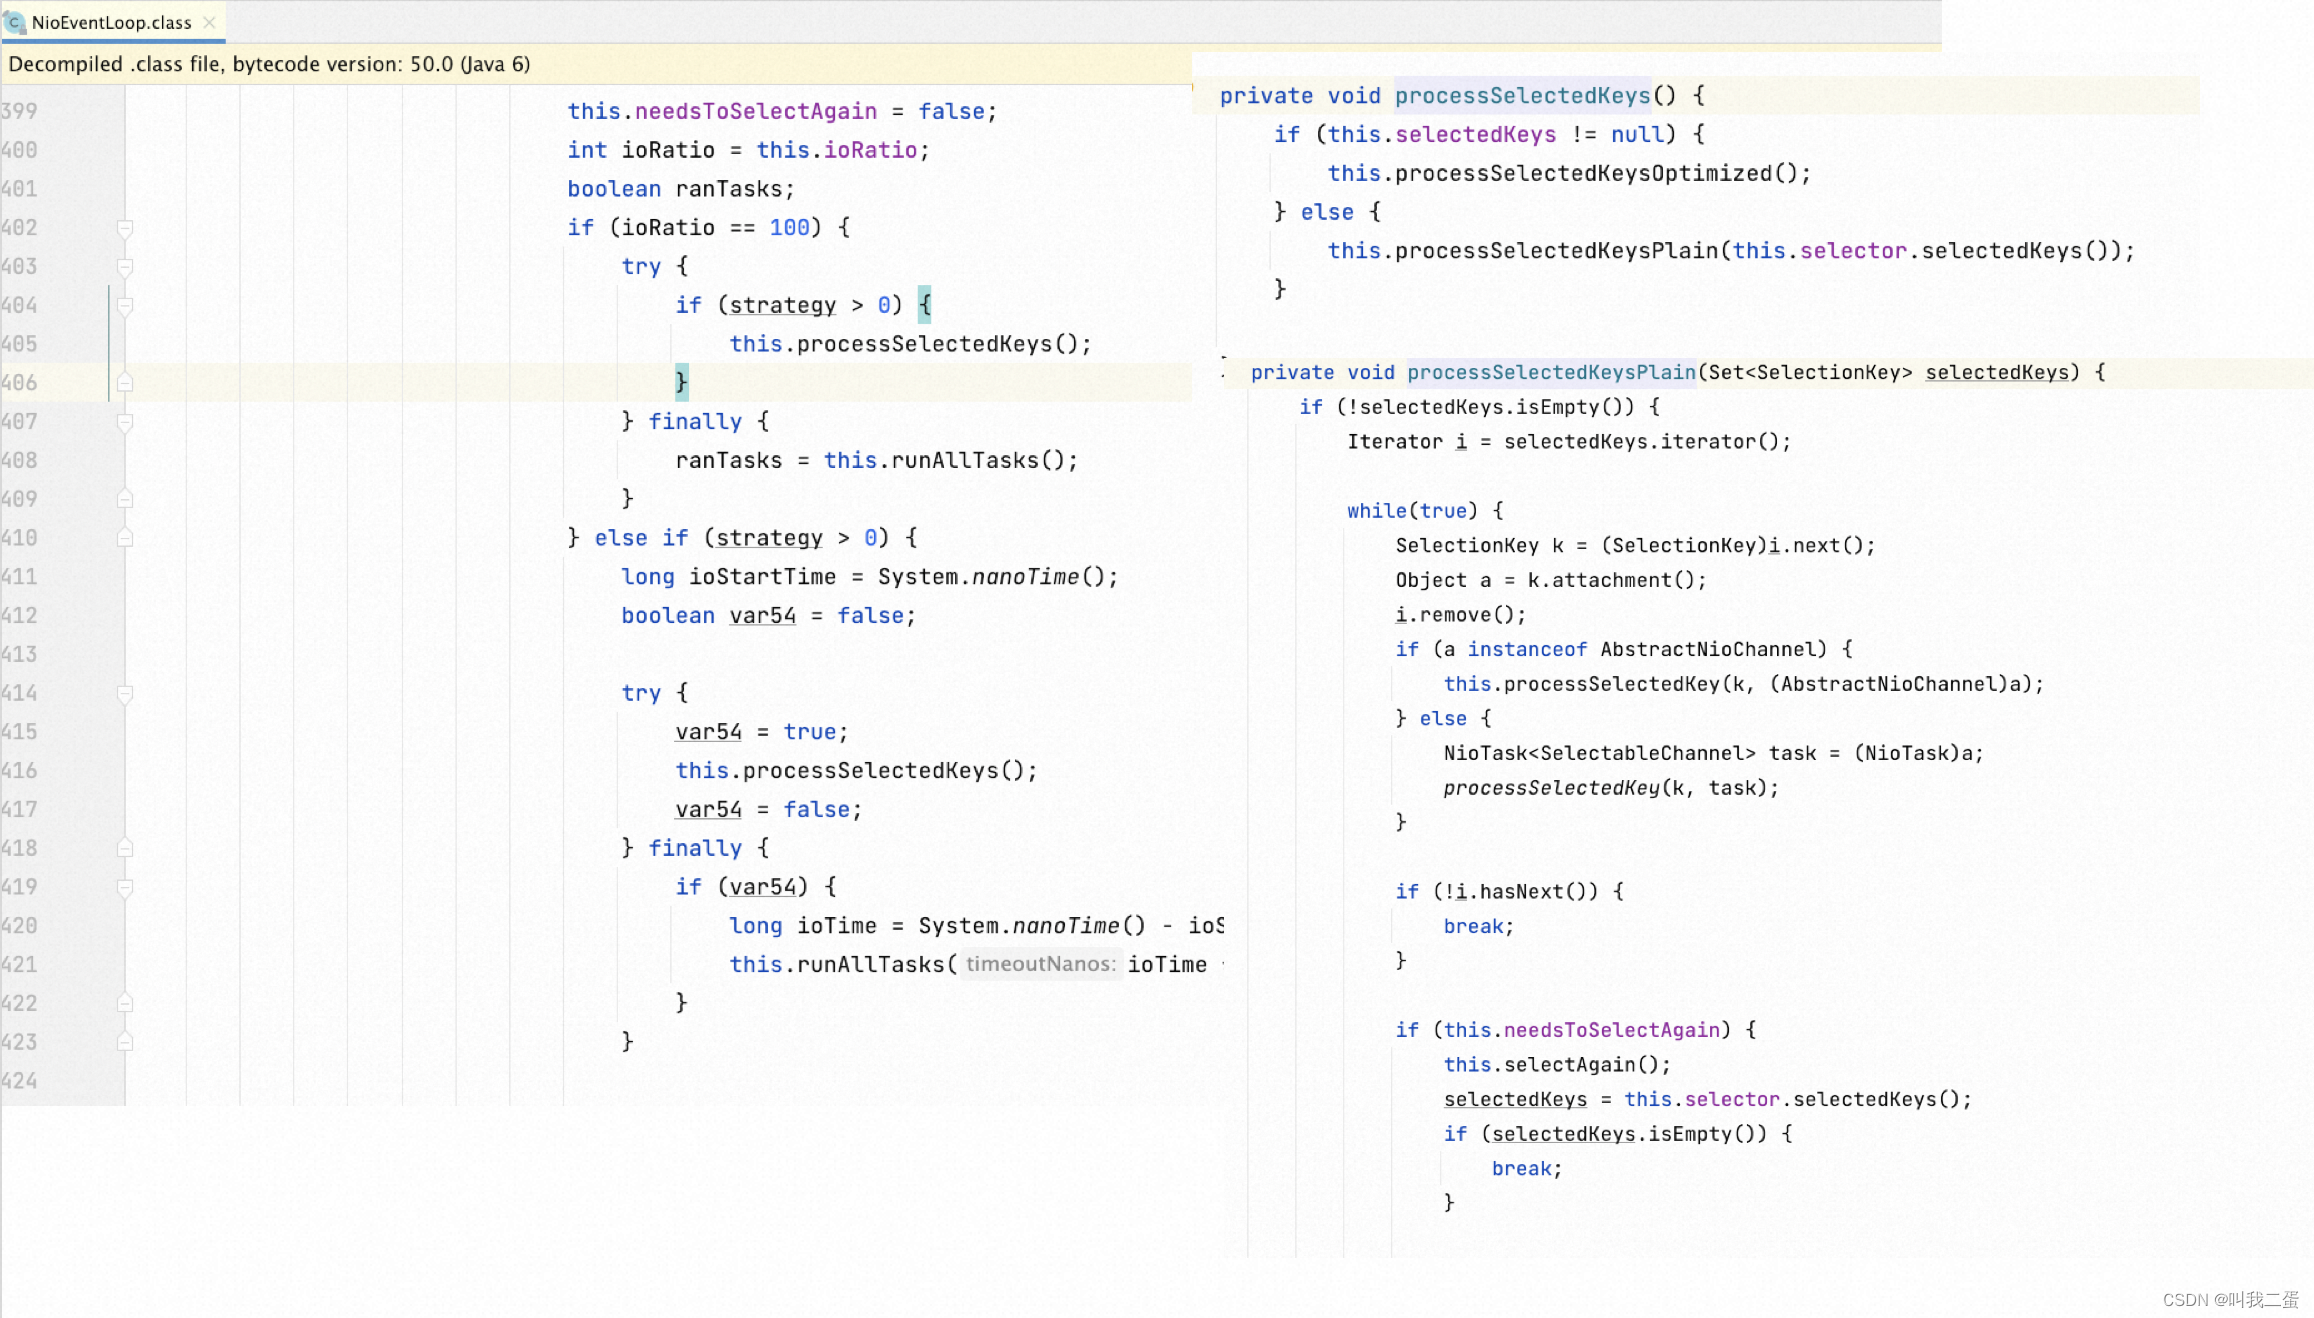Collapse the fold marker on line 402
The height and width of the screenshot is (1318, 2314).
click(x=125, y=228)
